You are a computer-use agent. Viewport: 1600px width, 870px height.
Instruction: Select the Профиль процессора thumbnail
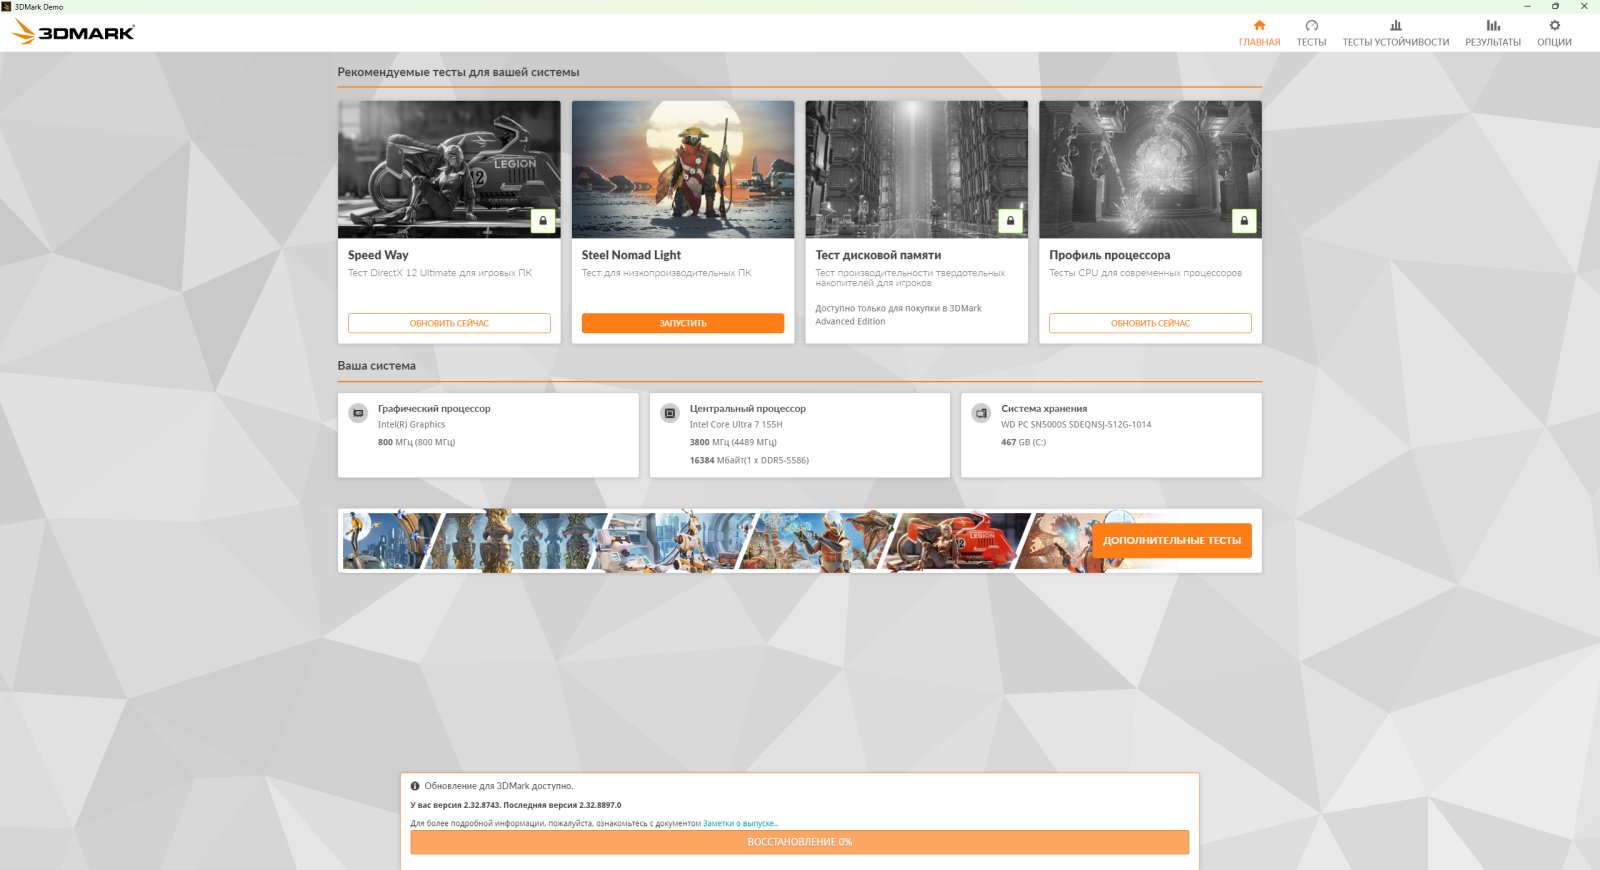[1150, 169]
